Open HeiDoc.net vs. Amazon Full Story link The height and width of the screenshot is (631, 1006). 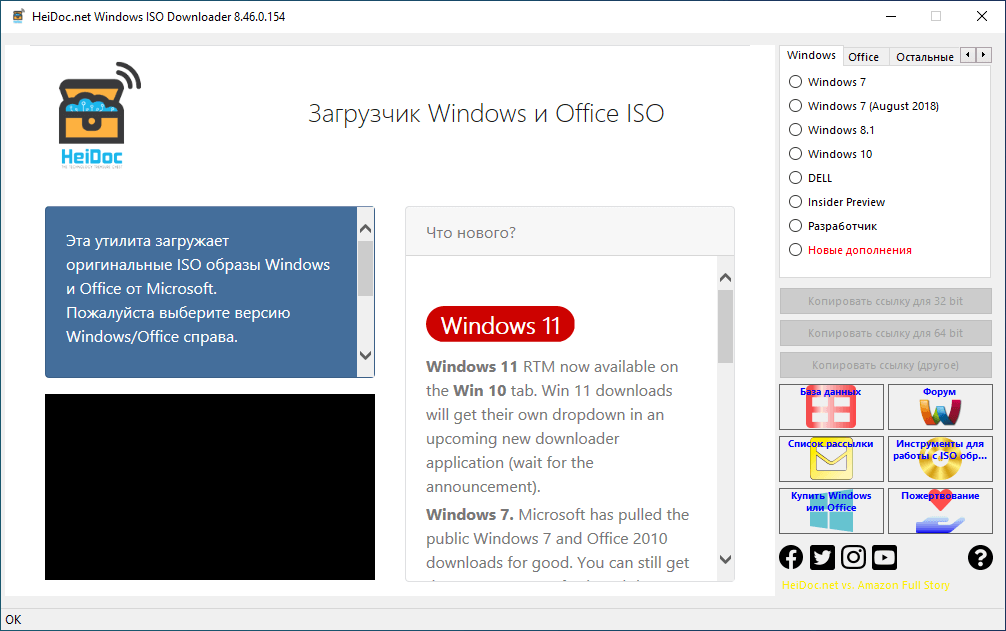click(x=864, y=585)
